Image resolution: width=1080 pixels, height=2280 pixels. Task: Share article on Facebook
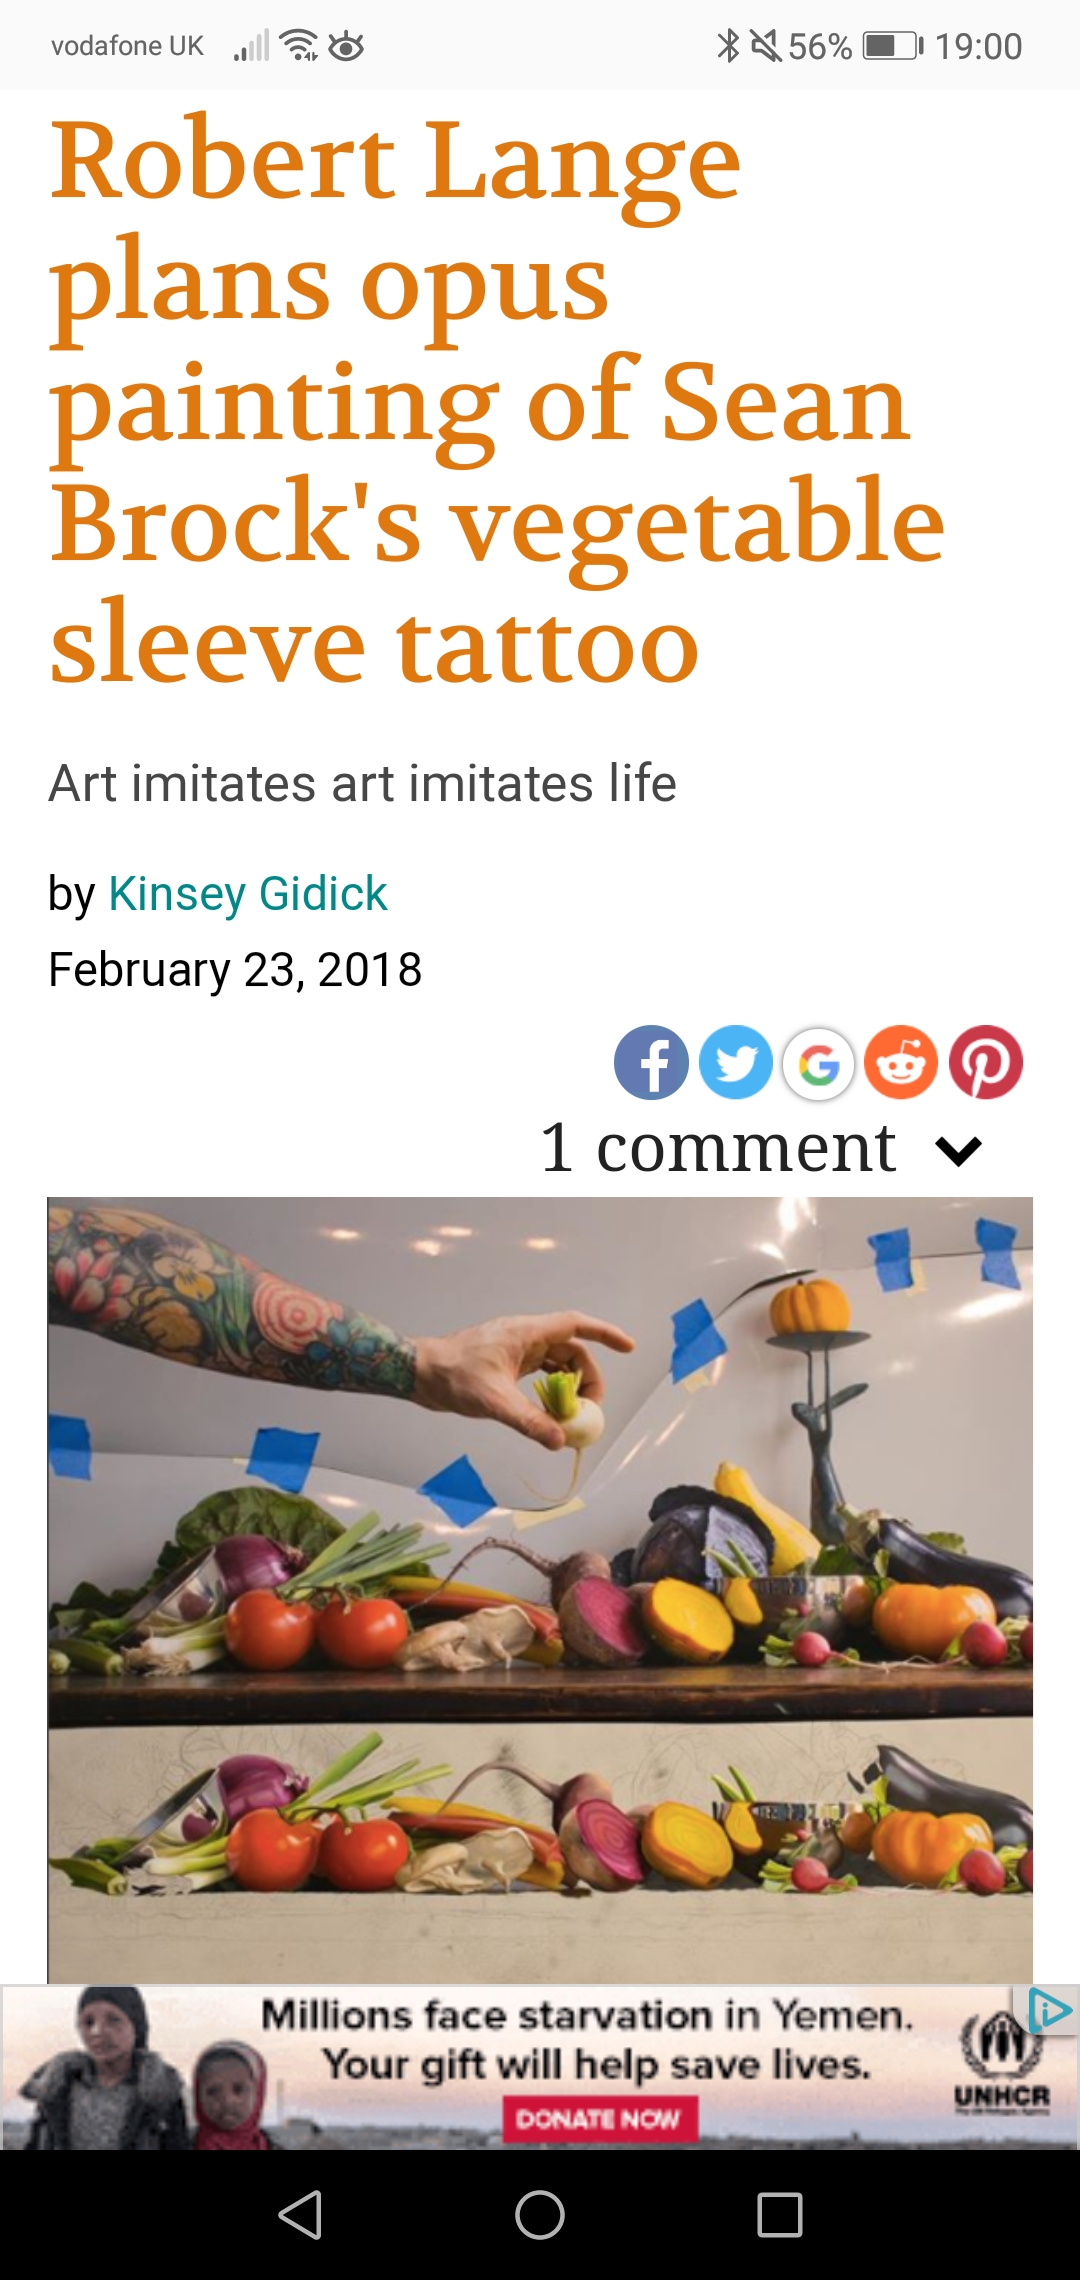coord(651,1062)
